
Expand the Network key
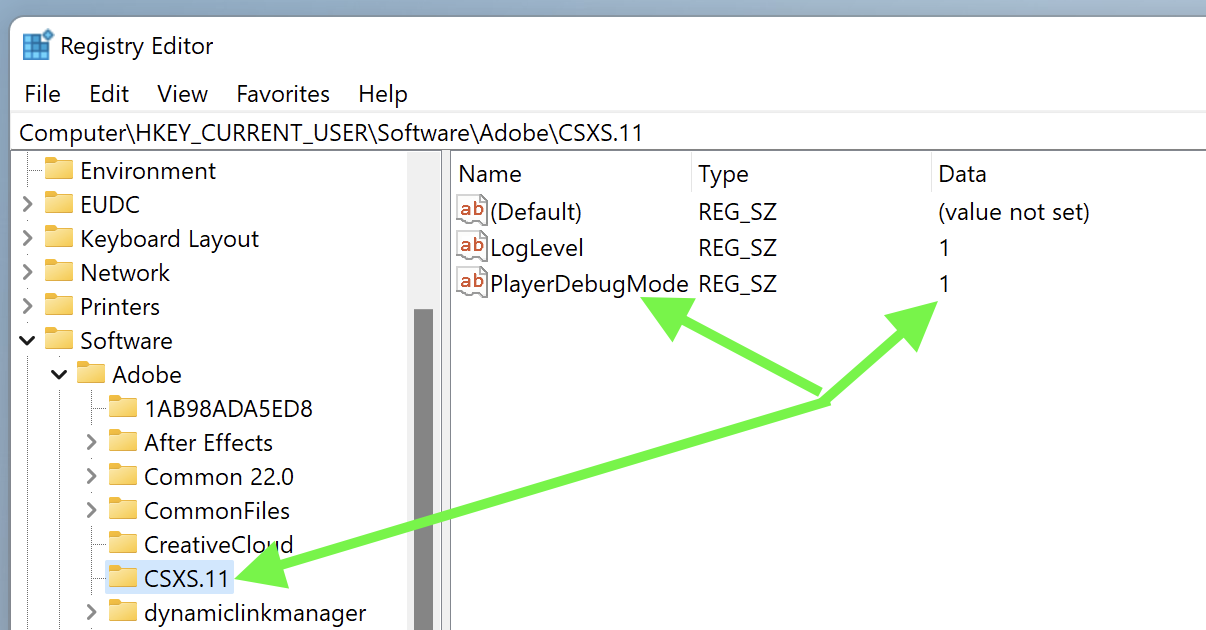(x=27, y=273)
